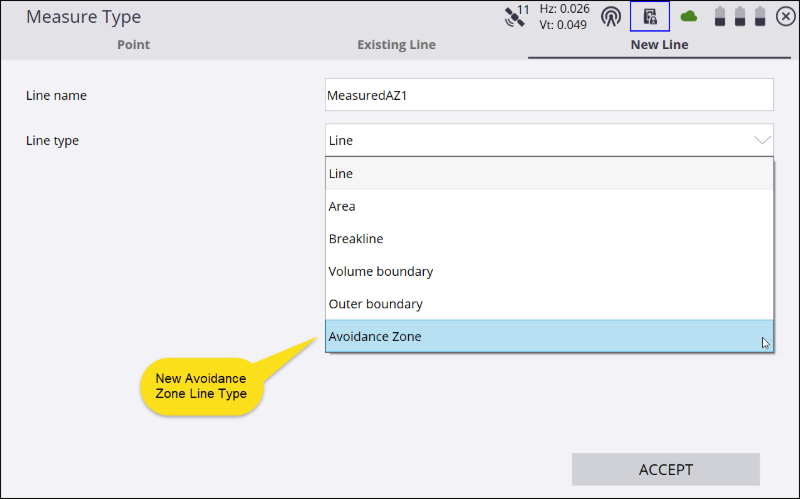Choose Breakline from the list
Screen dimensions: 800x499
(549, 239)
